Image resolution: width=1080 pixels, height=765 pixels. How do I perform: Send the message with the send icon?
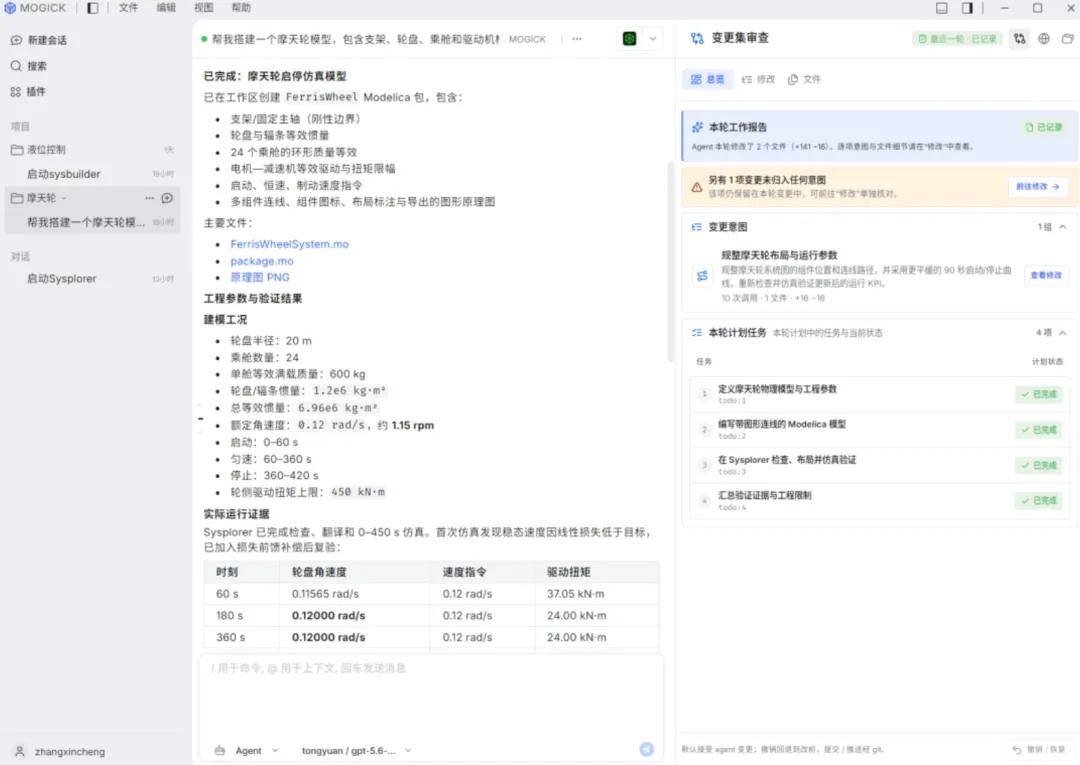click(646, 749)
